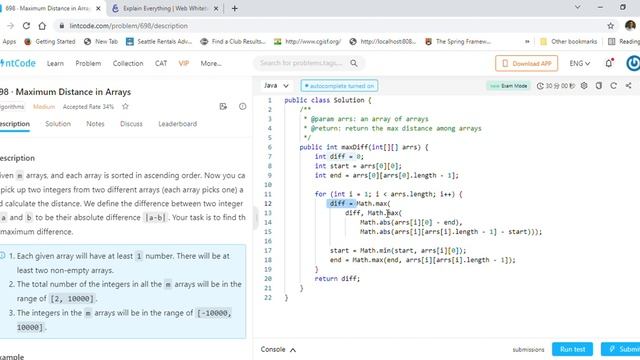The height and width of the screenshot is (360, 640).
Task: Click the Accepted Rate 34% text
Action: click(88, 107)
